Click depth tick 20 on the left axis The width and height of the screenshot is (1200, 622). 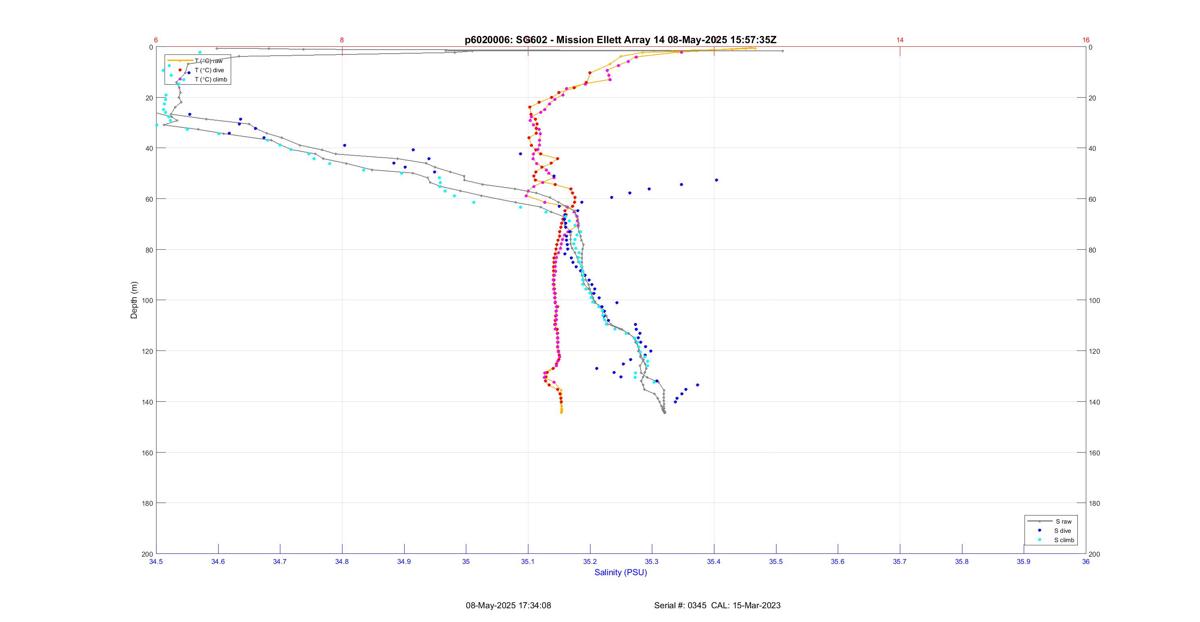[148, 98]
